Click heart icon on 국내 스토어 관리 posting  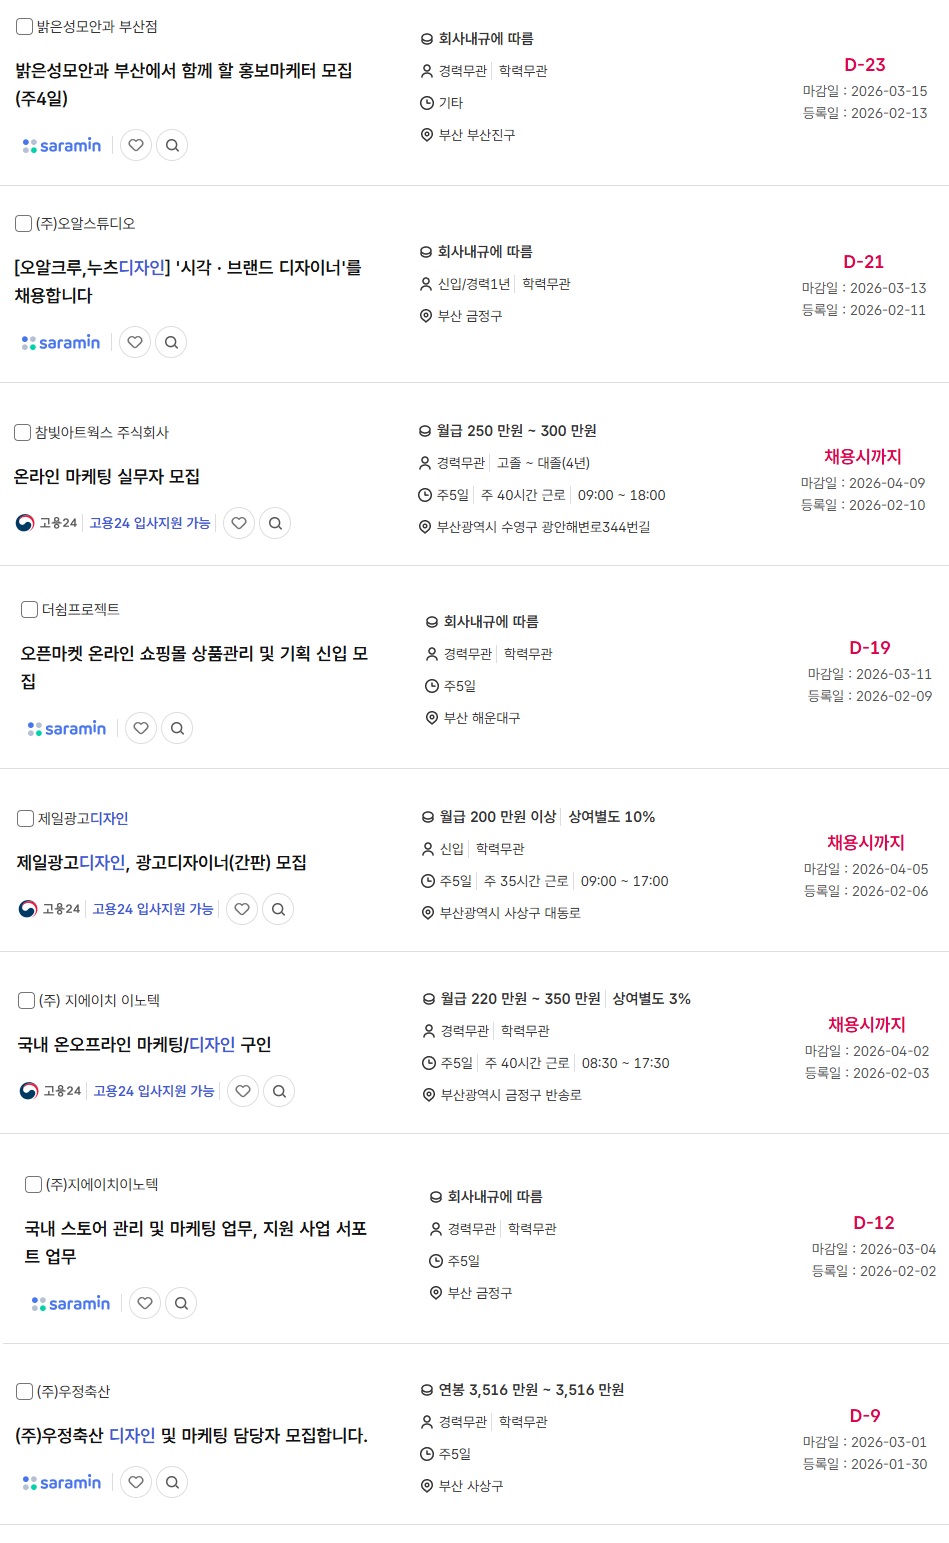coord(145,1303)
